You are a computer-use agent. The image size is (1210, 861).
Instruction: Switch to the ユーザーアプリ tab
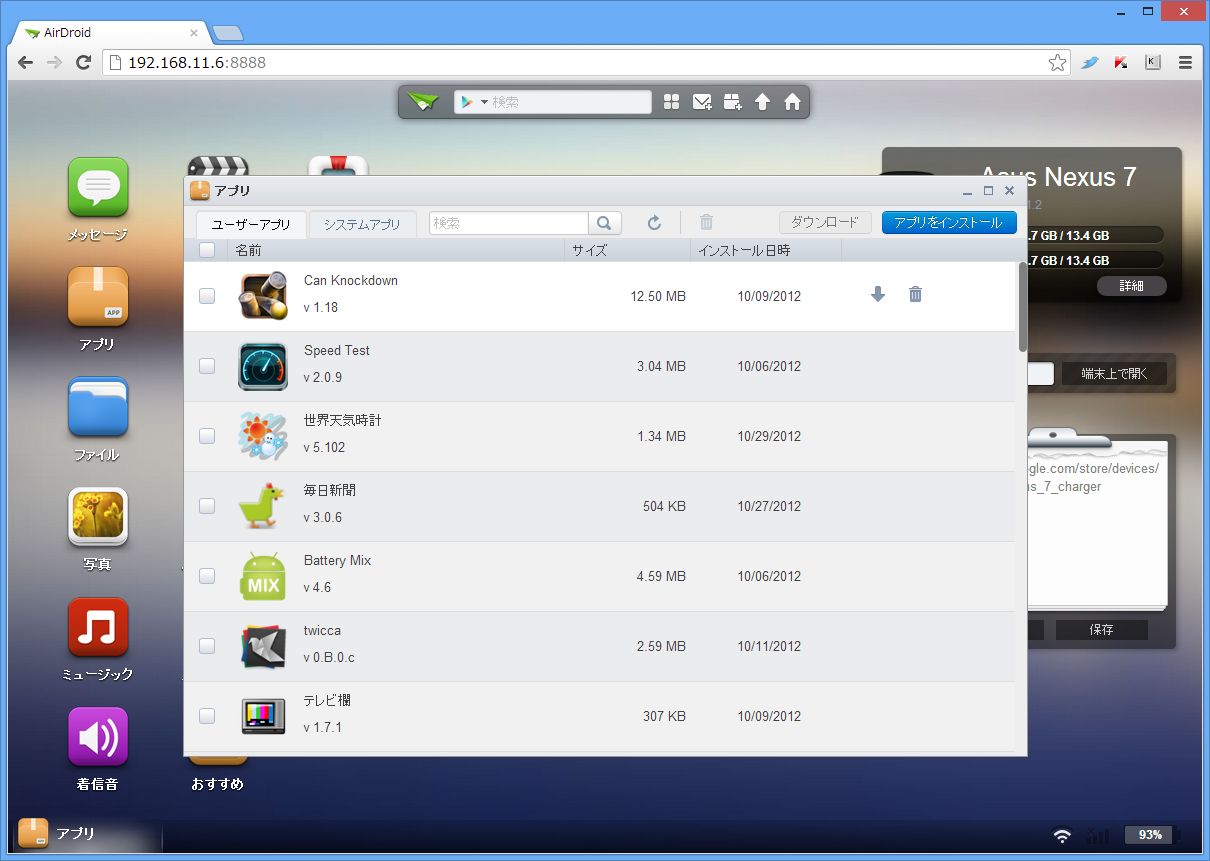coord(251,224)
